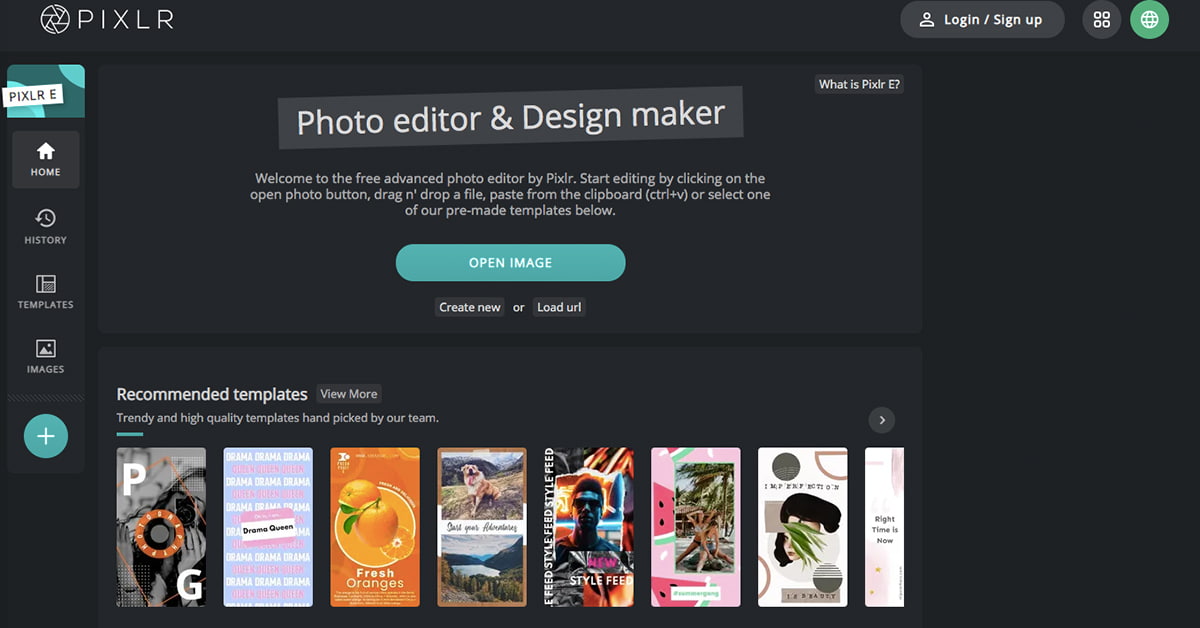Click Create new button
The height and width of the screenshot is (628, 1200).
click(470, 307)
